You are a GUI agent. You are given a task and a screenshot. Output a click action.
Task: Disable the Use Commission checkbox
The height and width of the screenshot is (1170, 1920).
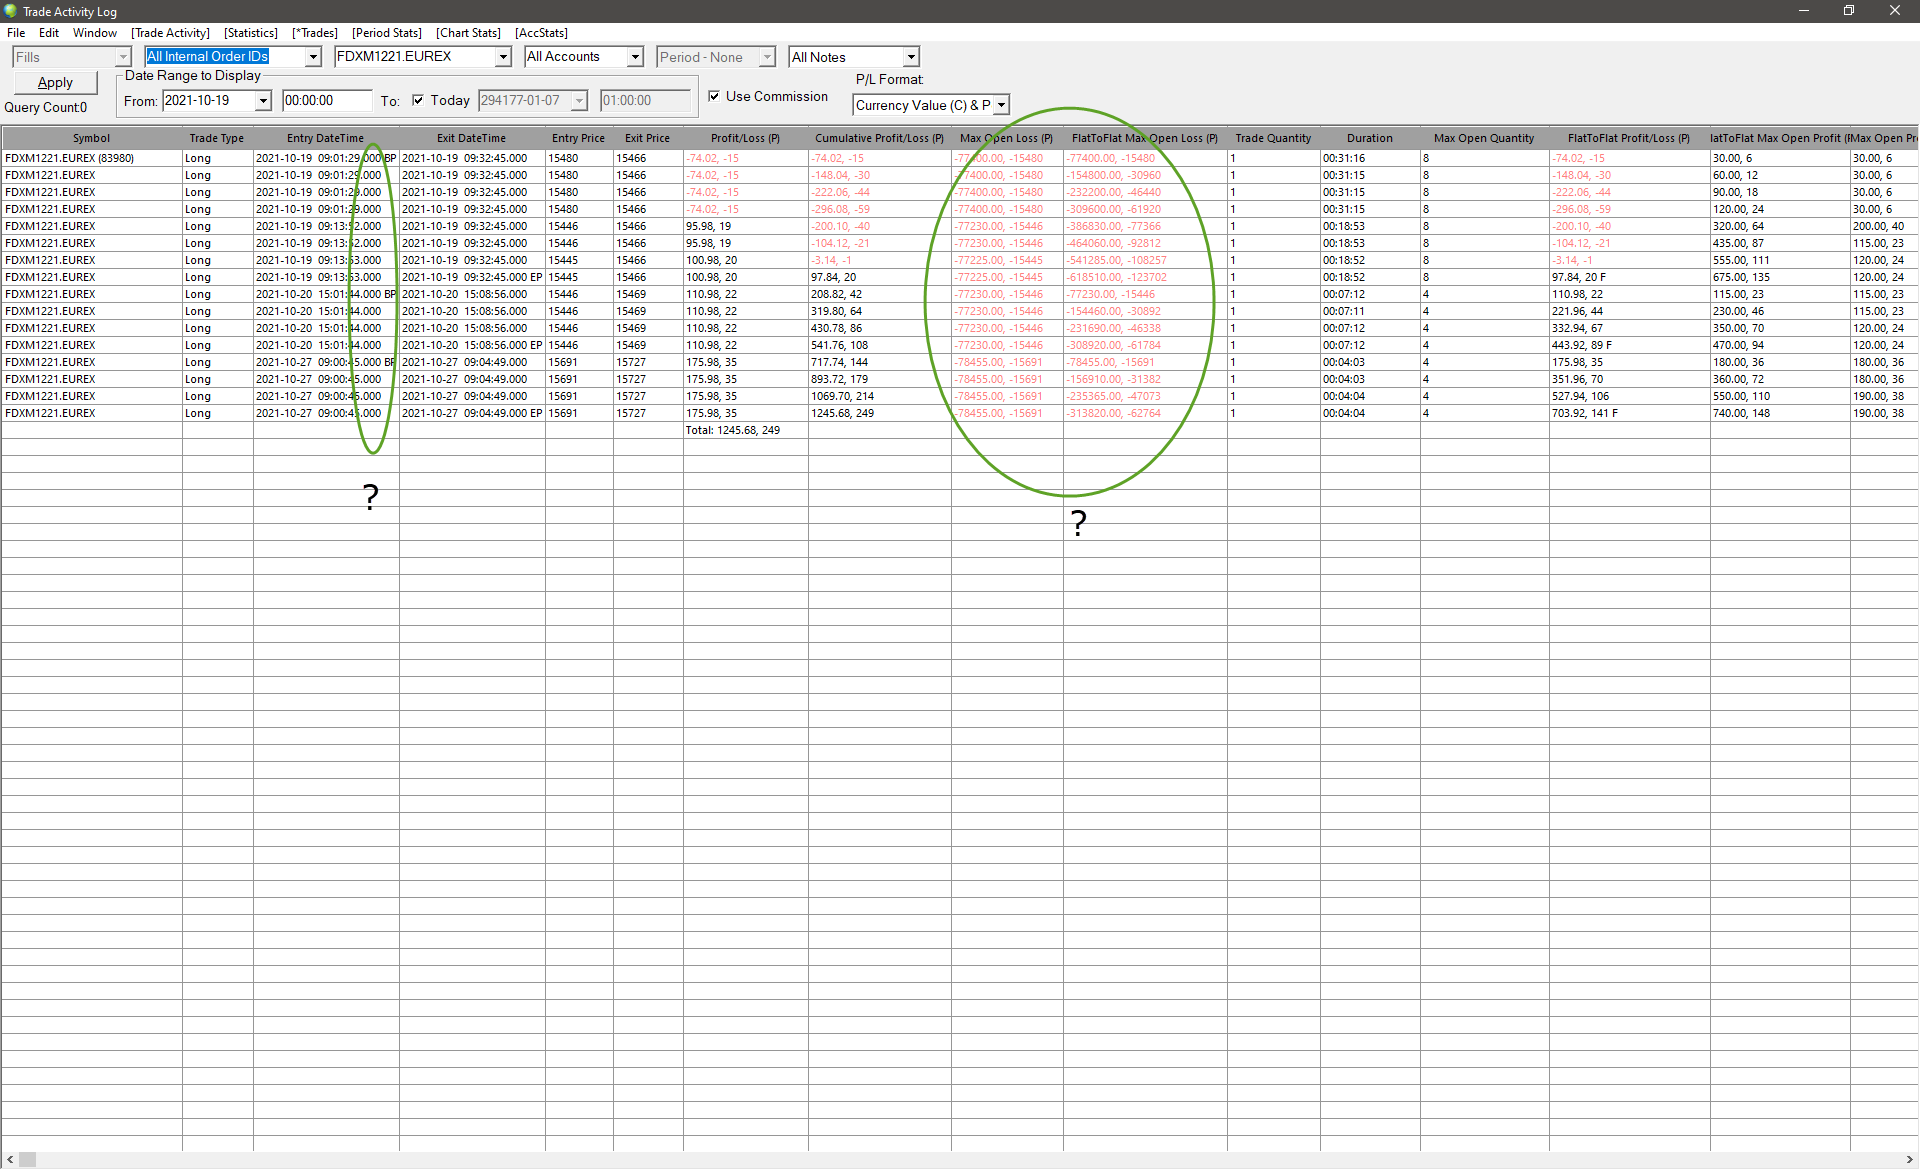point(714,96)
